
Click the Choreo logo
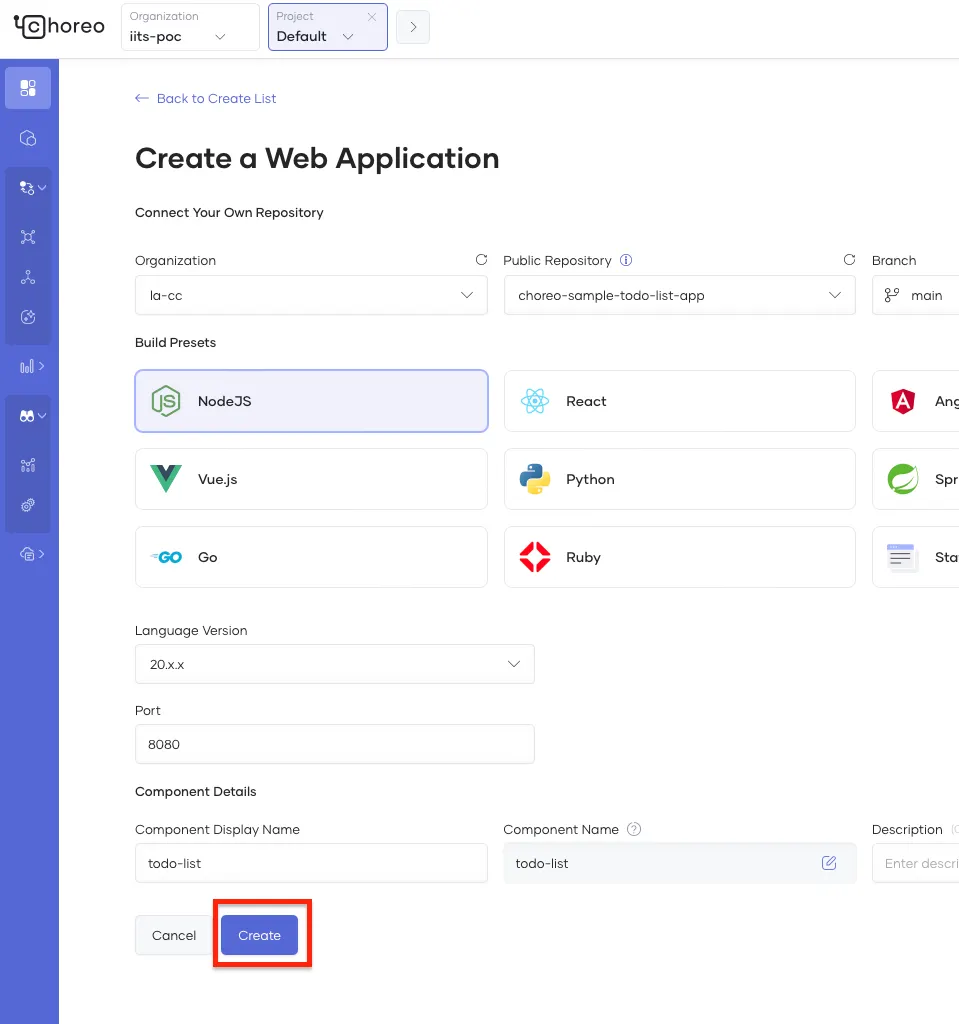(59, 26)
